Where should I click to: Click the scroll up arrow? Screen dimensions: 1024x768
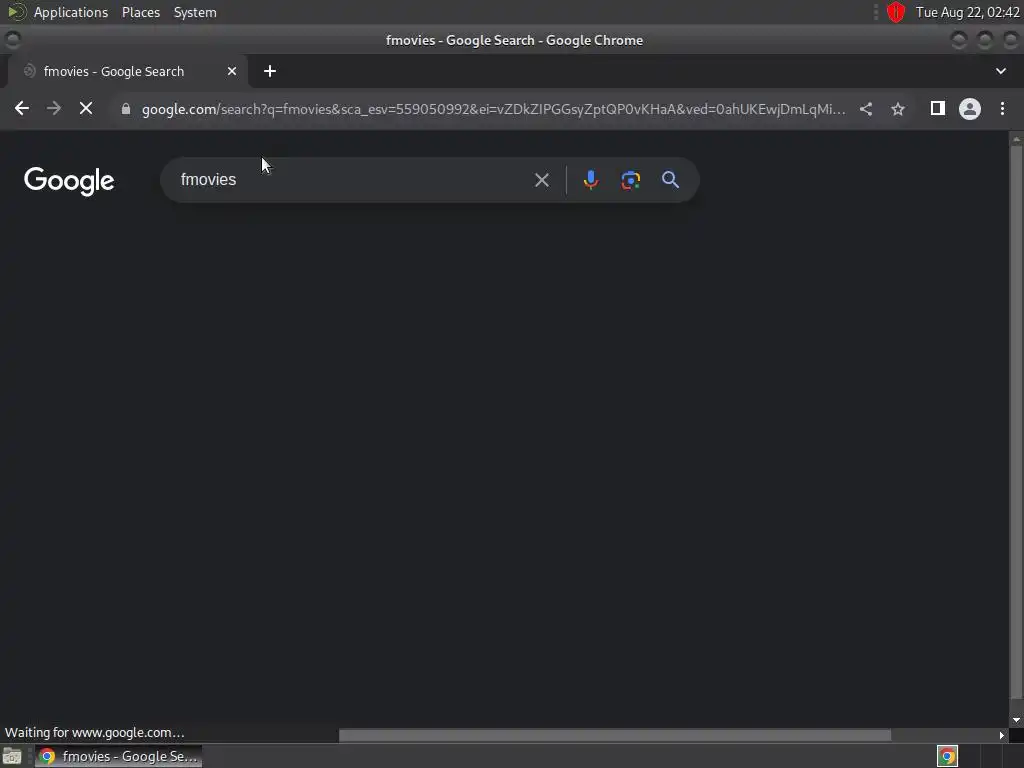pos(1016,138)
